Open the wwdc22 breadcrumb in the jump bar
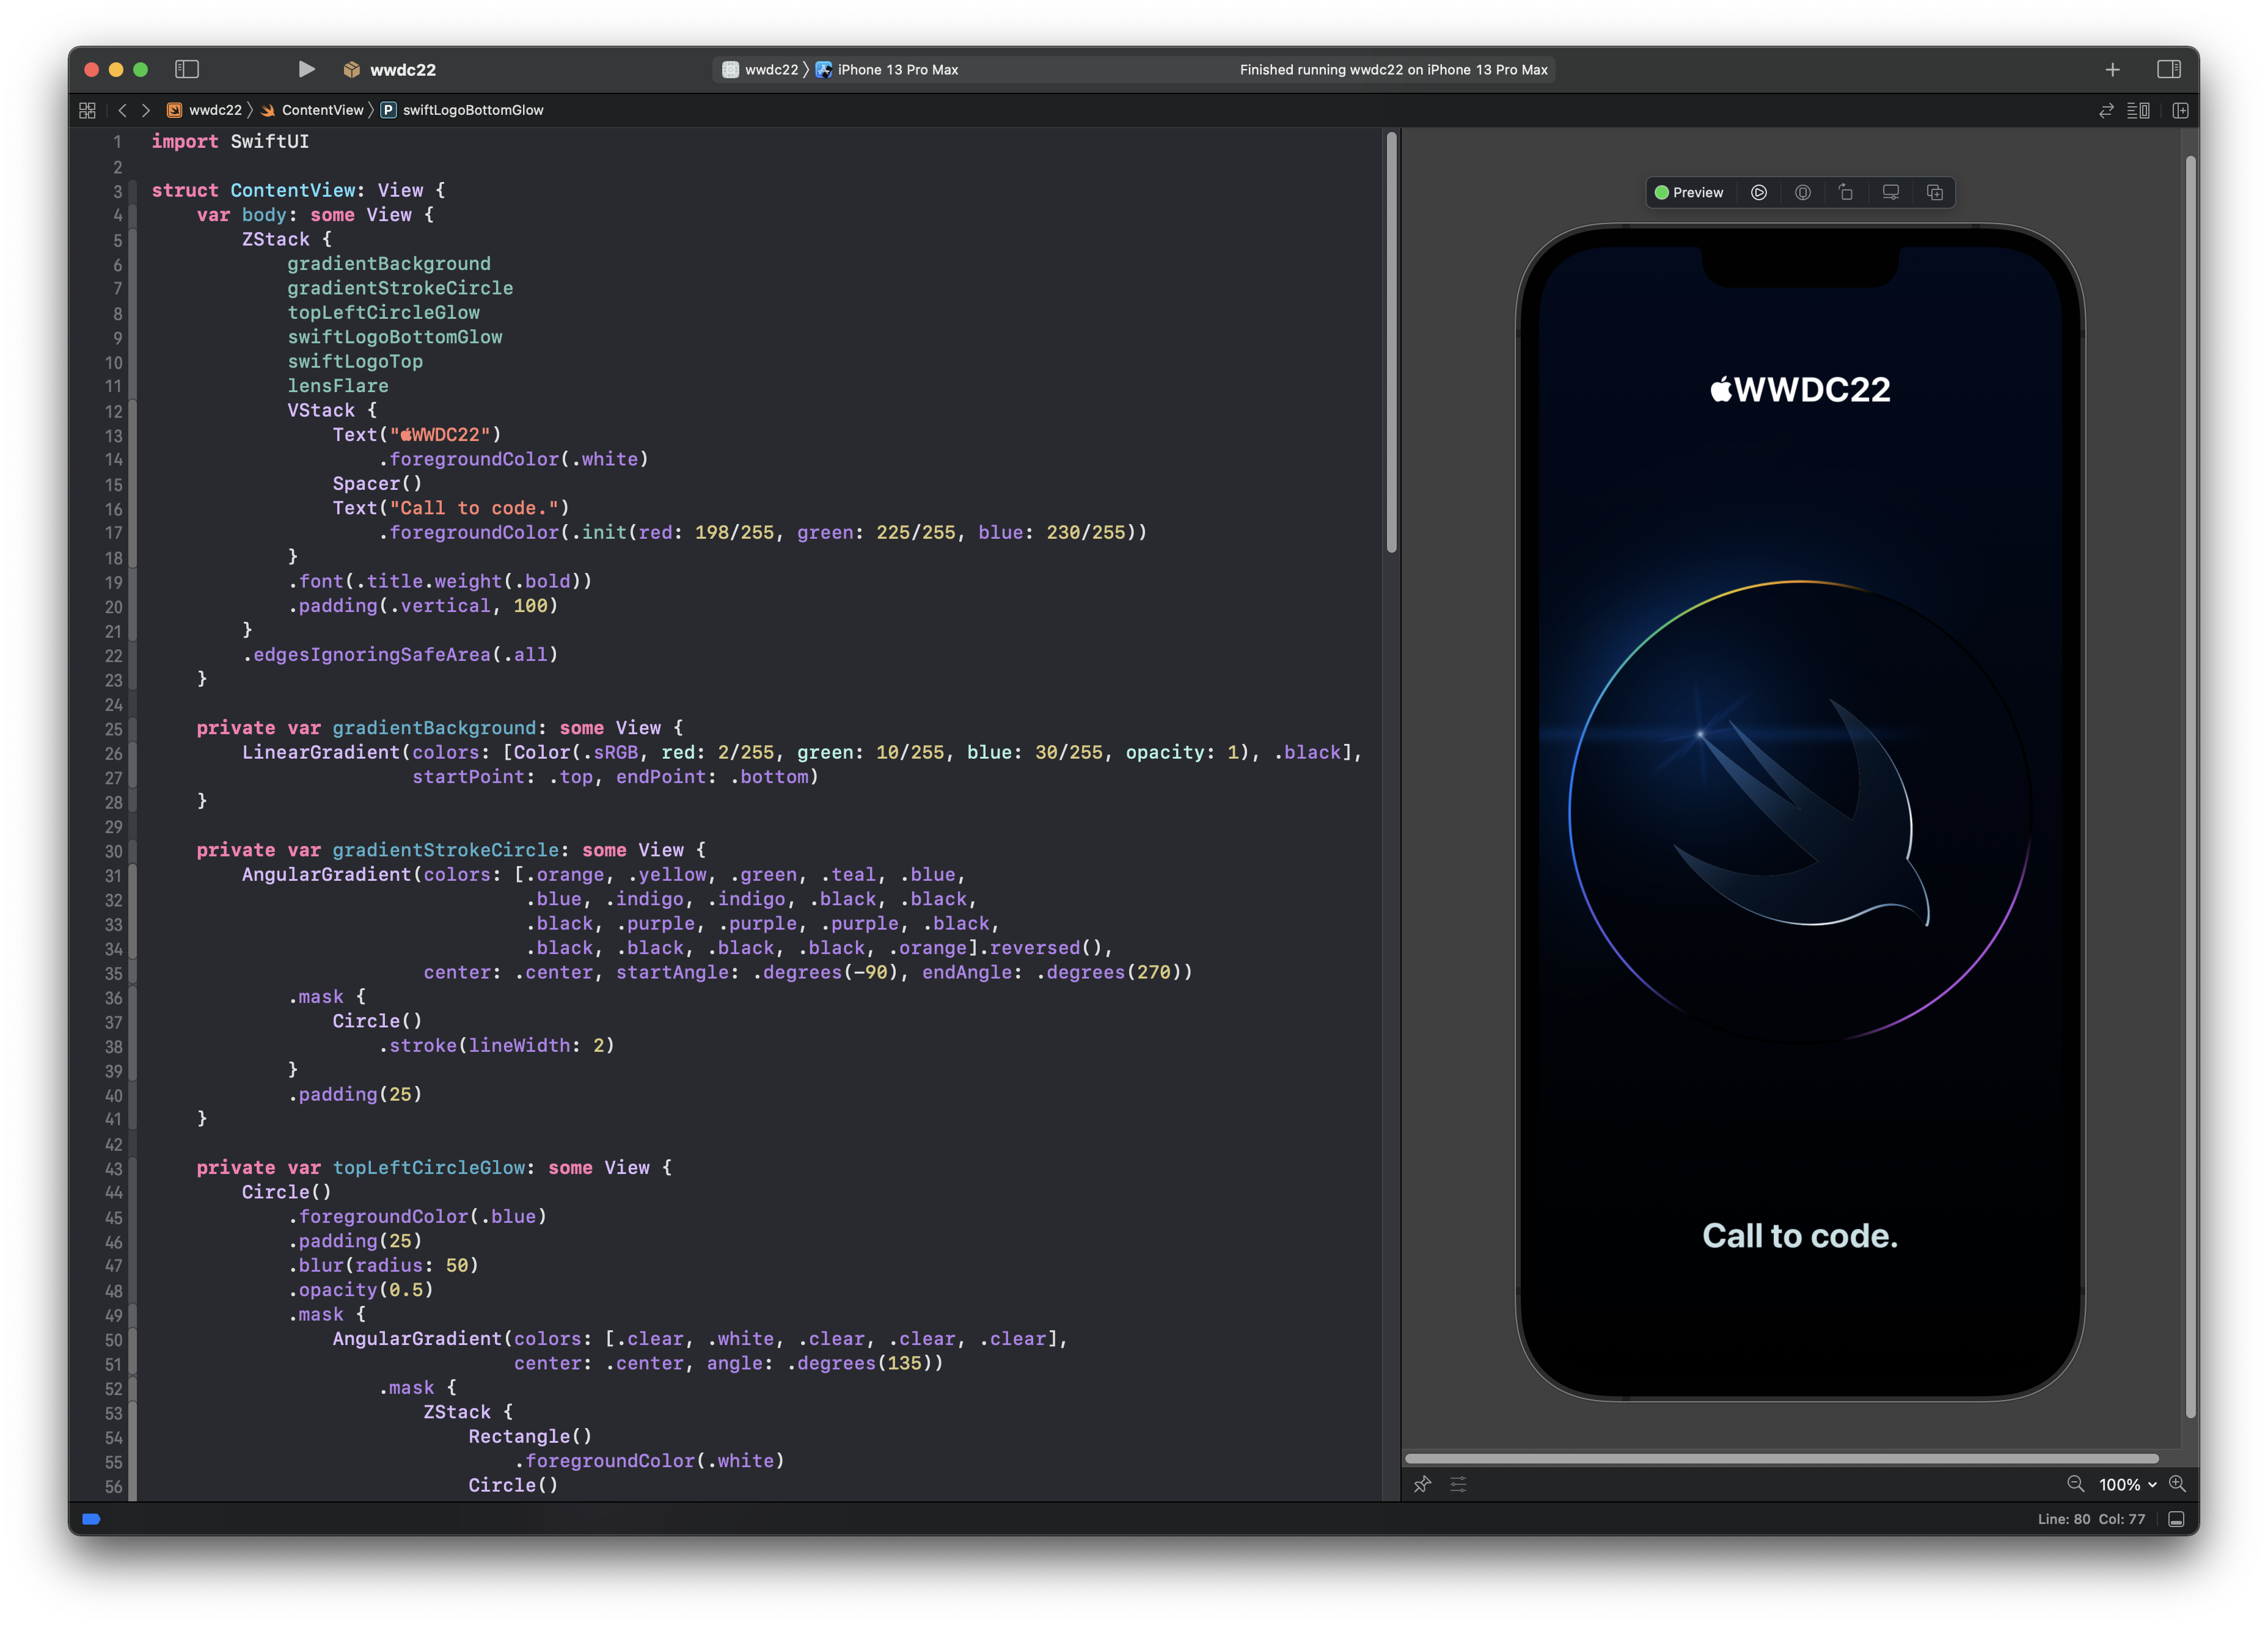 pos(214,110)
